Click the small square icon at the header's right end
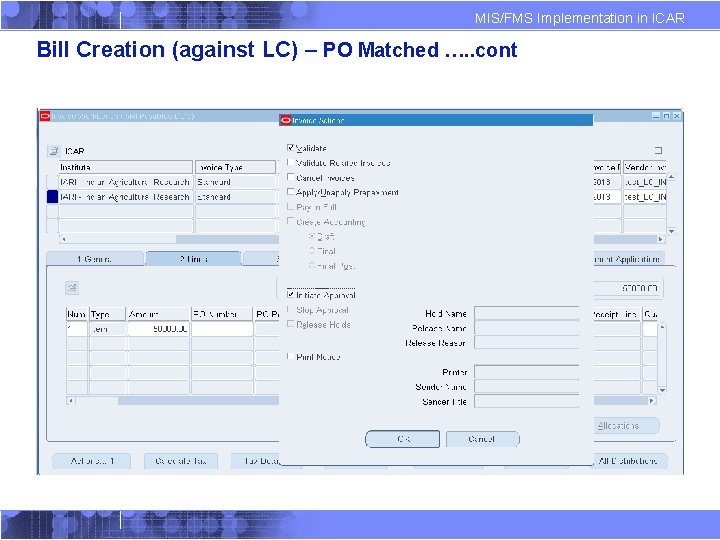 click(x=658, y=151)
